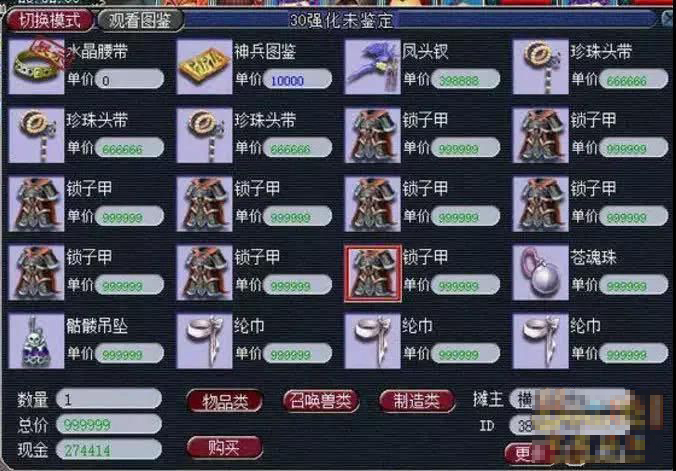This screenshot has width=676, height=471.
Task: Open the 制造类 category tab
Action: (x=417, y=401)
